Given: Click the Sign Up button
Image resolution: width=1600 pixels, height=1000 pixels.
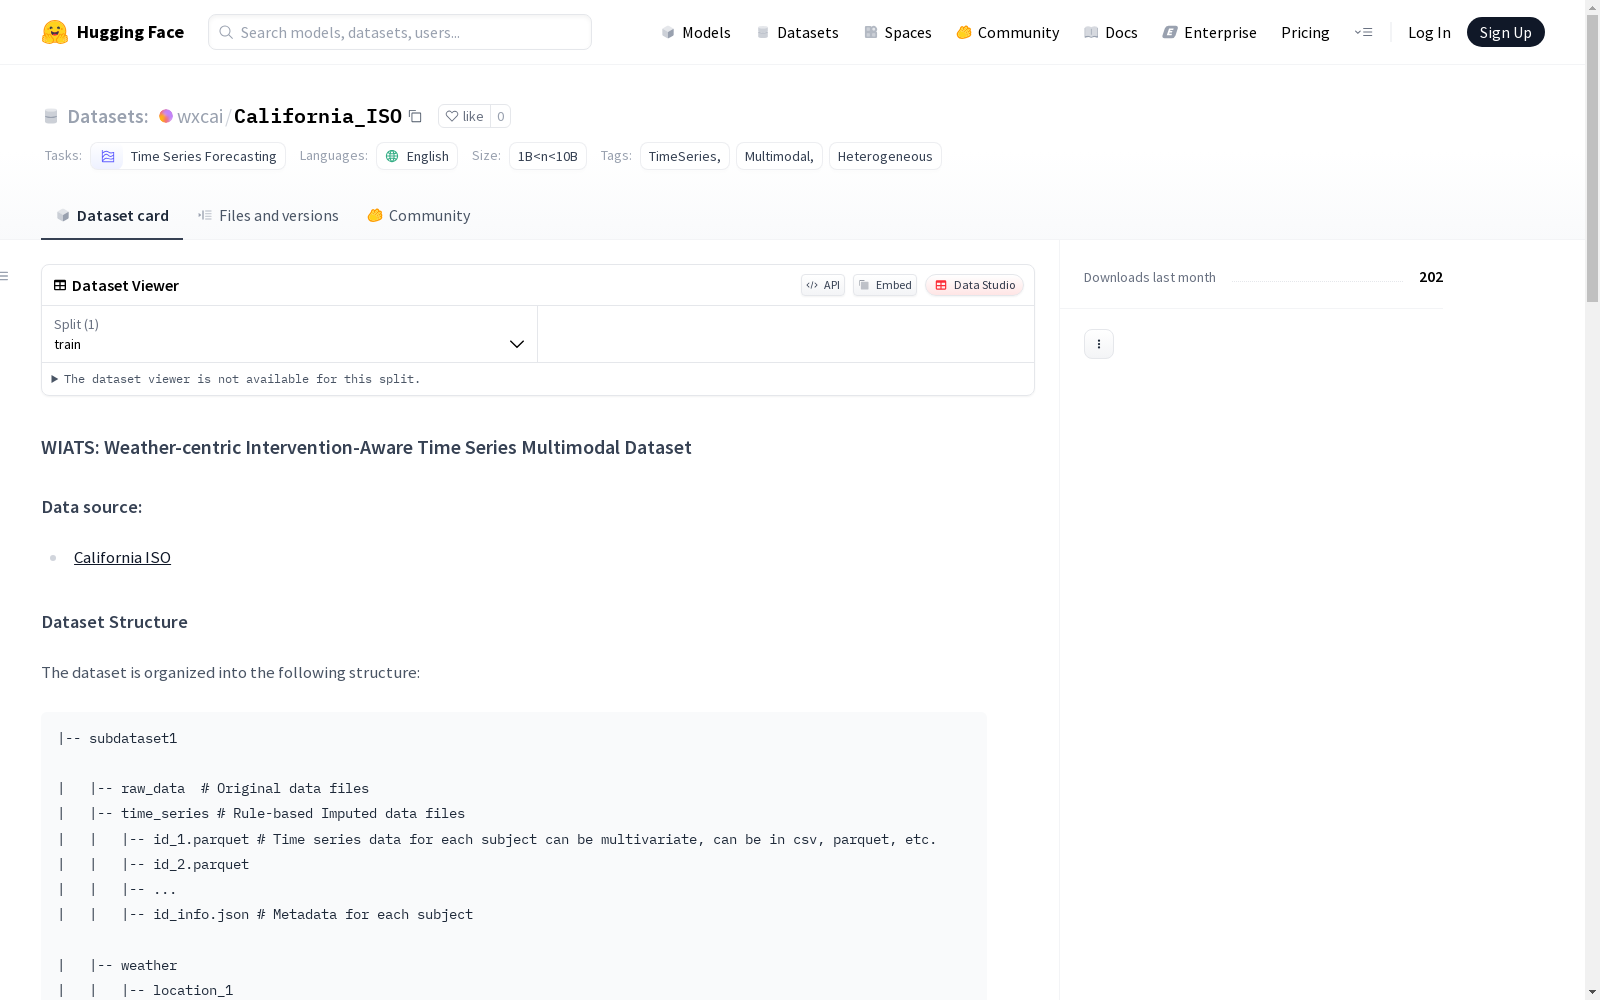Looking at the screenshot, I should (x=1505, y=32).
